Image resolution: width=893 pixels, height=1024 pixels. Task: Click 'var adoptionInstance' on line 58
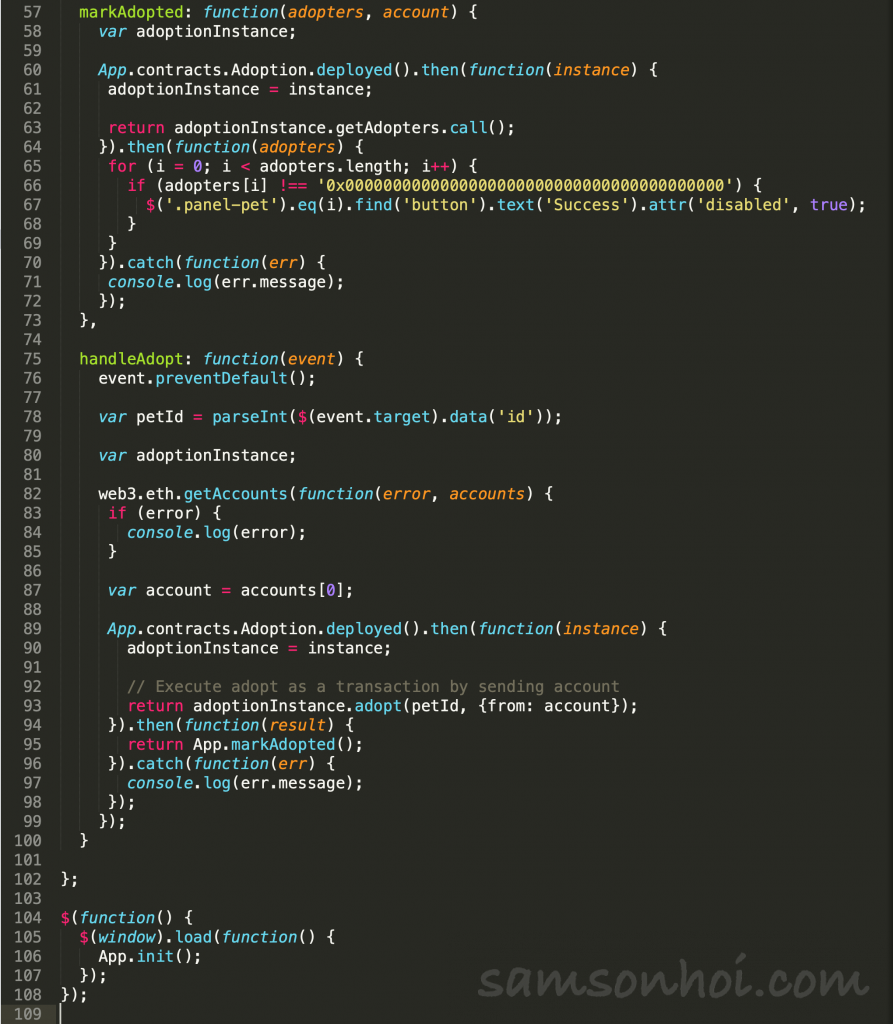pyautogui.click(x=193, y=31)
